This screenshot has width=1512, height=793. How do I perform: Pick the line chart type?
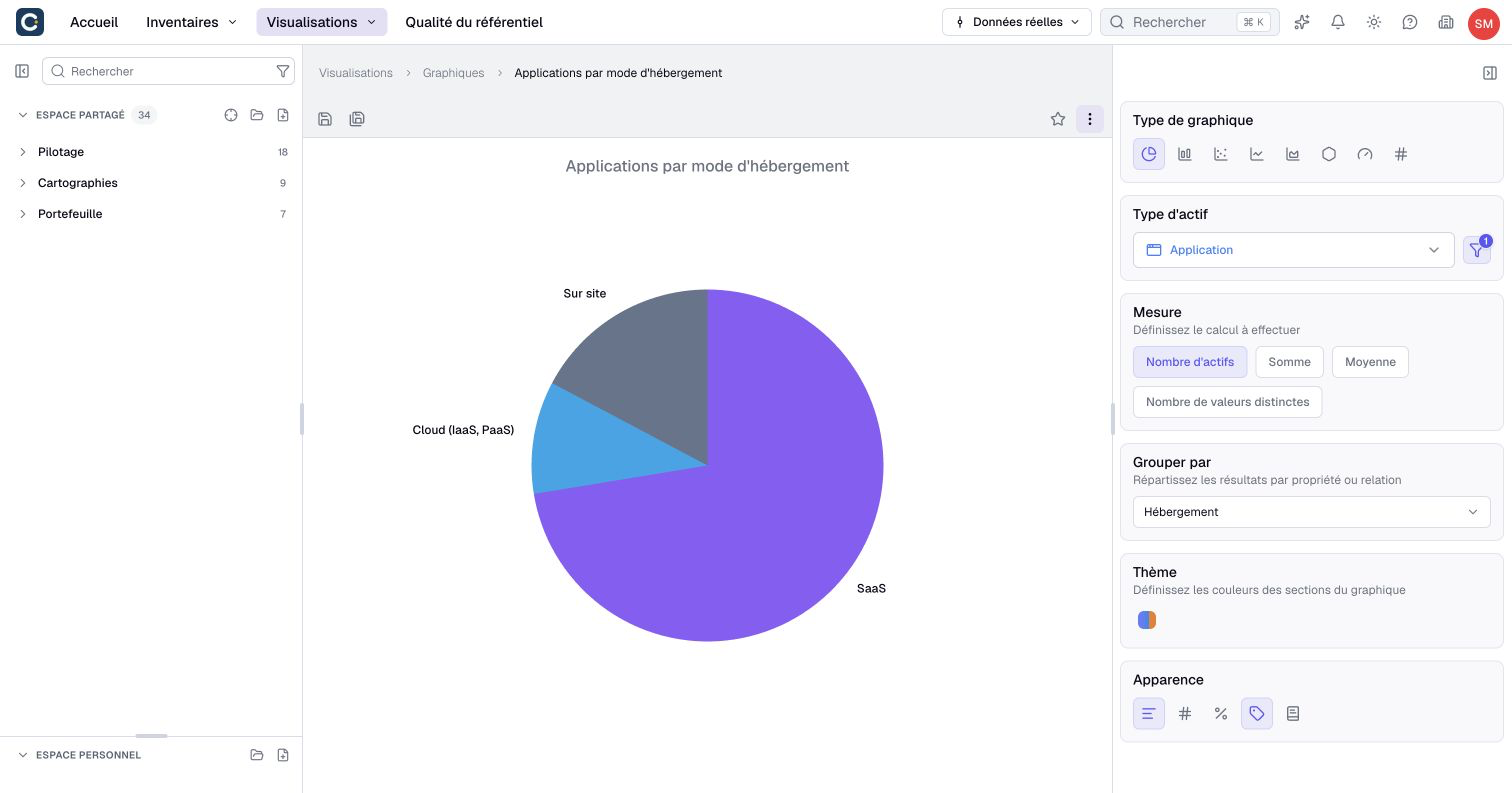[x=1257, y=154]
